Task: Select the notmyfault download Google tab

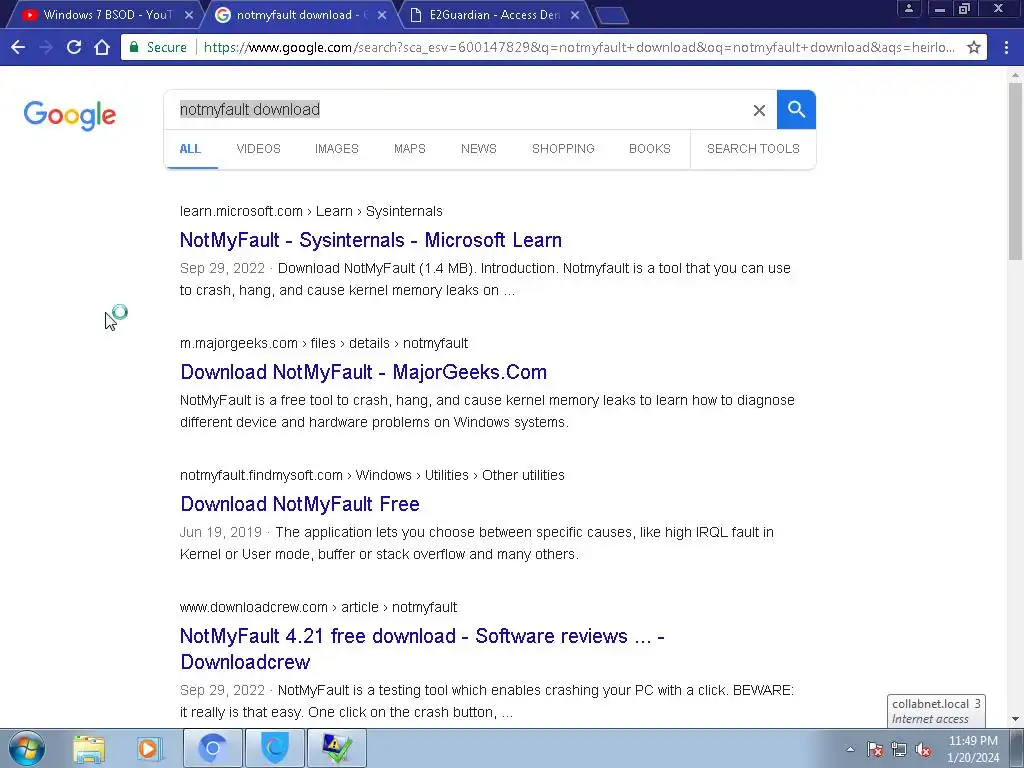Action: point(297,15)
